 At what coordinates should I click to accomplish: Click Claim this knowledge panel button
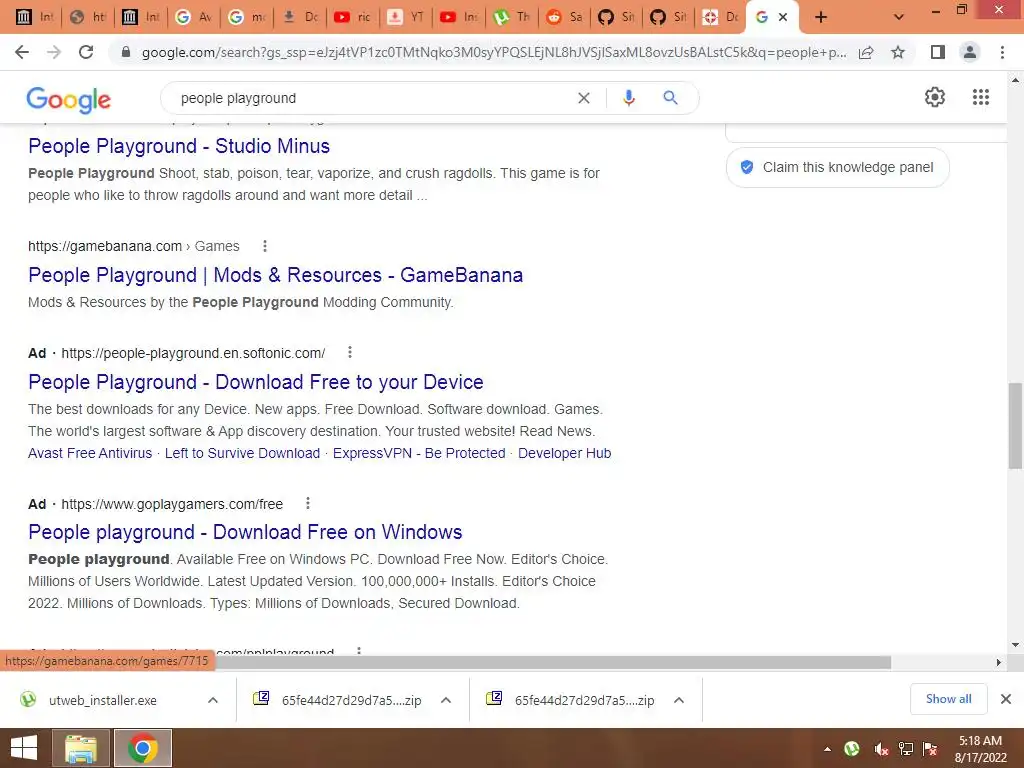tap(837, 167)
